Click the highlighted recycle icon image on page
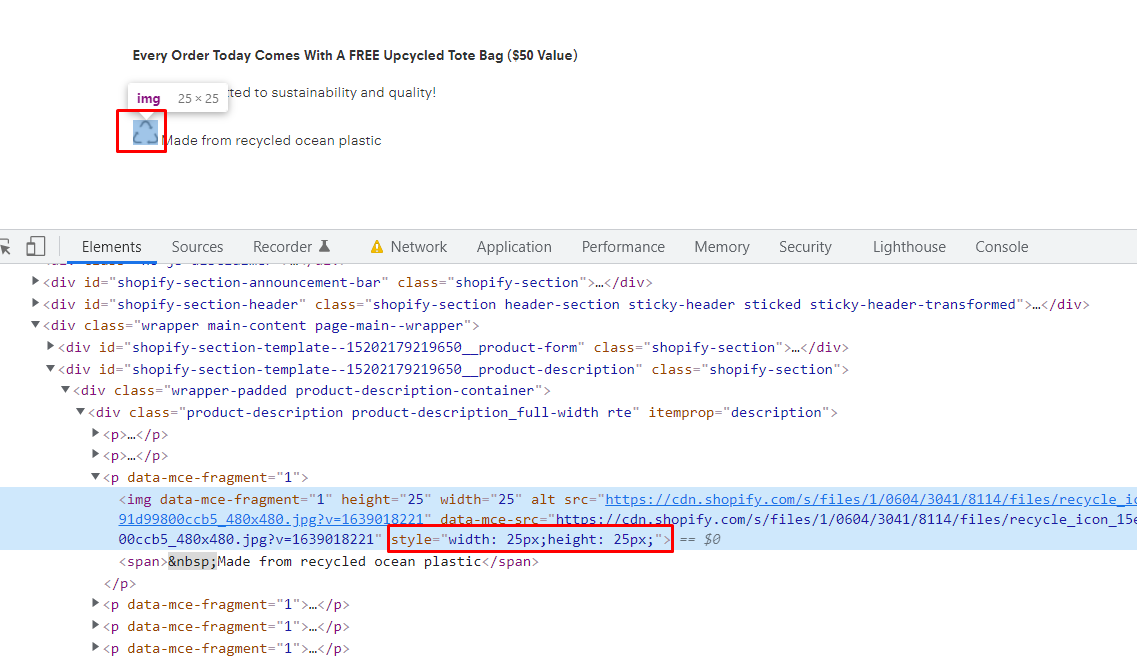 pos(145,132)
